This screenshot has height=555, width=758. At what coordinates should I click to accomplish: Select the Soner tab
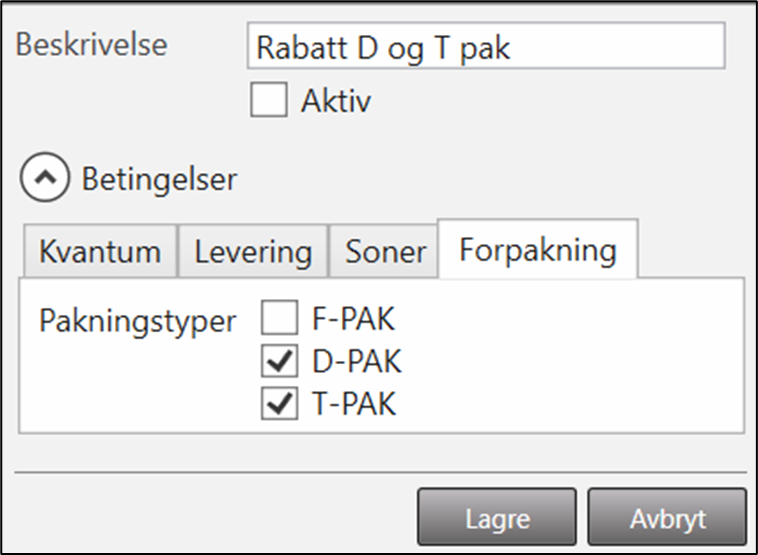click(x=385, y=251)
